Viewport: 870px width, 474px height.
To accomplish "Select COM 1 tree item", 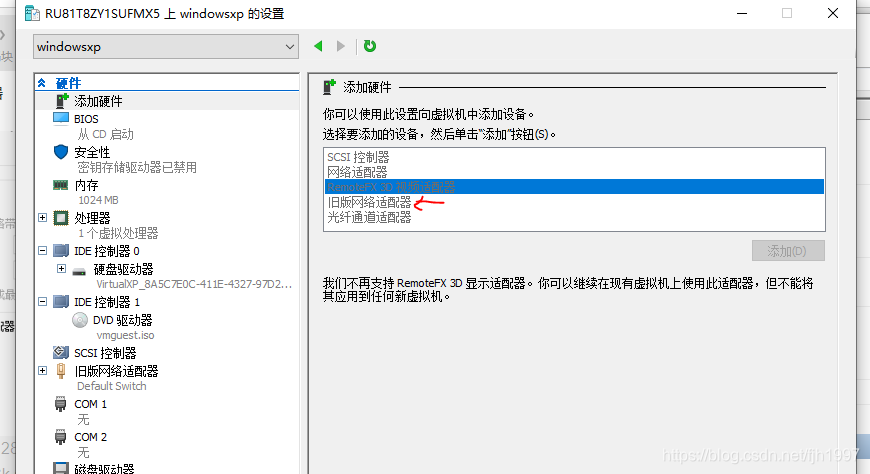I will [x=90, y=404].
